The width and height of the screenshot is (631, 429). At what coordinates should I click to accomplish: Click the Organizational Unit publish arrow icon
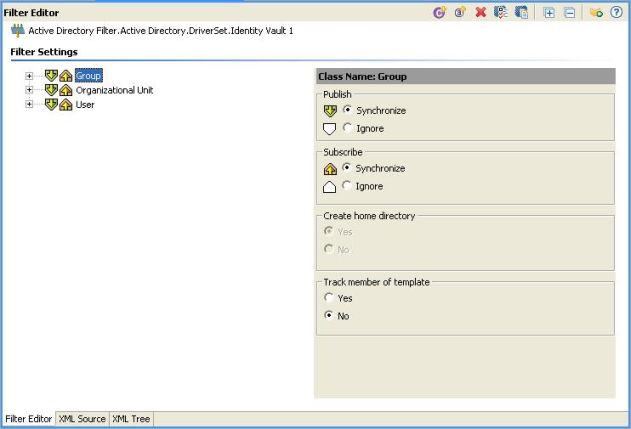[51, 90]
